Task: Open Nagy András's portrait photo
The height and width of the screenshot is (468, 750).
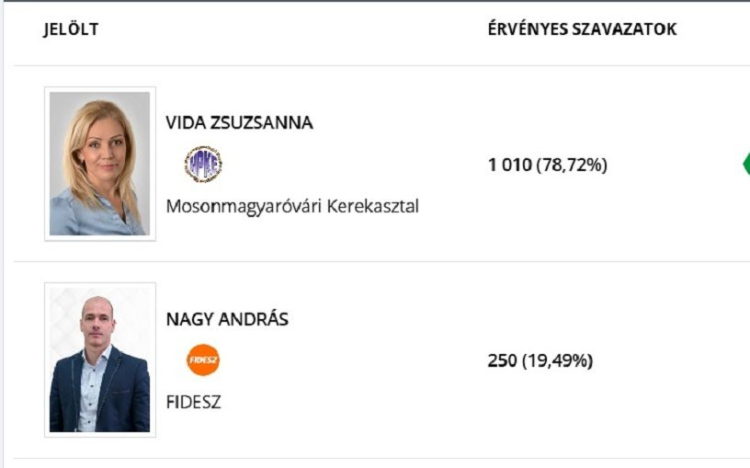Action: [x=99, y=359]
